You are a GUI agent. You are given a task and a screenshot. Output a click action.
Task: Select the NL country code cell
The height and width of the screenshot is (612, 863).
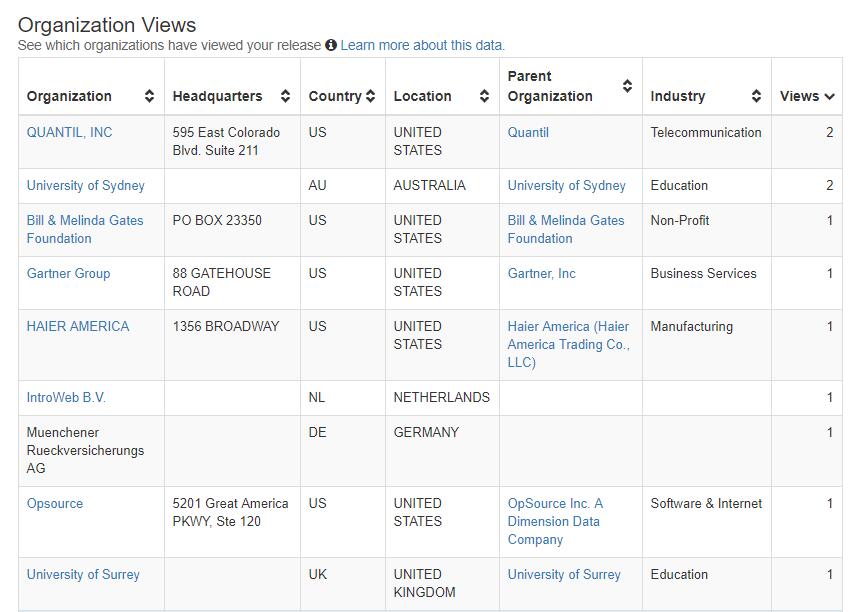click(x=343, y=398)
